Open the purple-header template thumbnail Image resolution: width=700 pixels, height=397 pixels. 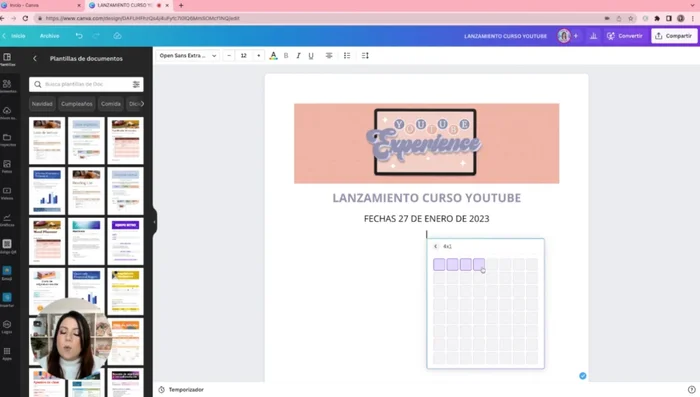click(x=125, y=242)
